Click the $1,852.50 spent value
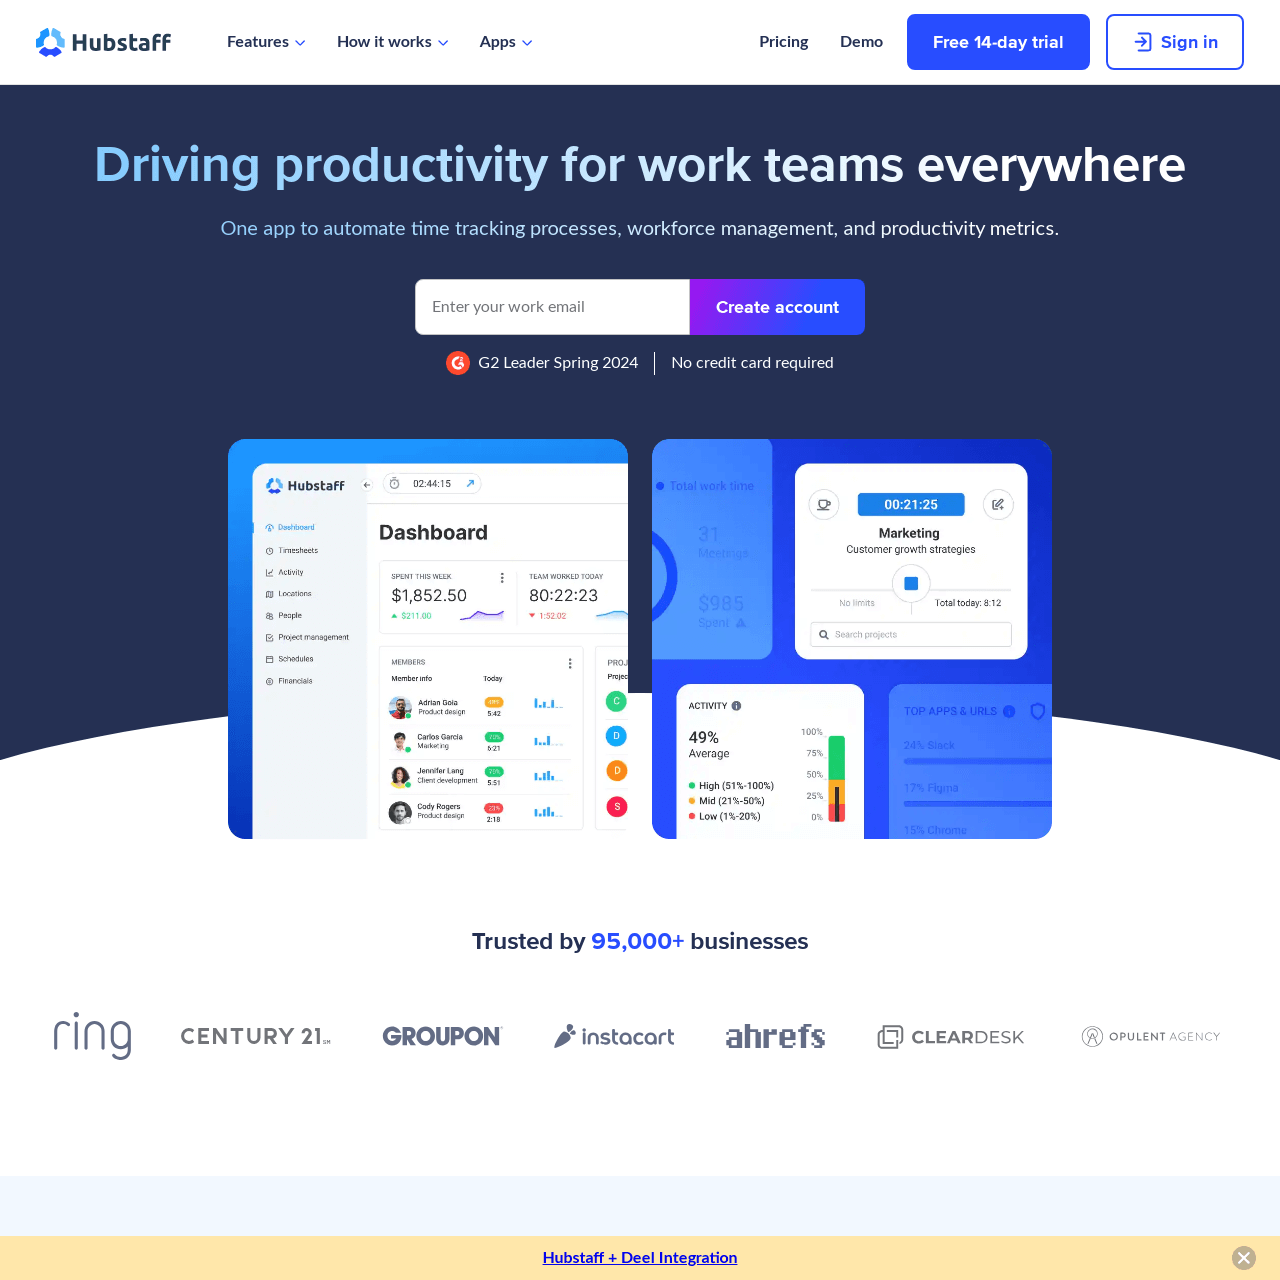 (x=429, y=595)
